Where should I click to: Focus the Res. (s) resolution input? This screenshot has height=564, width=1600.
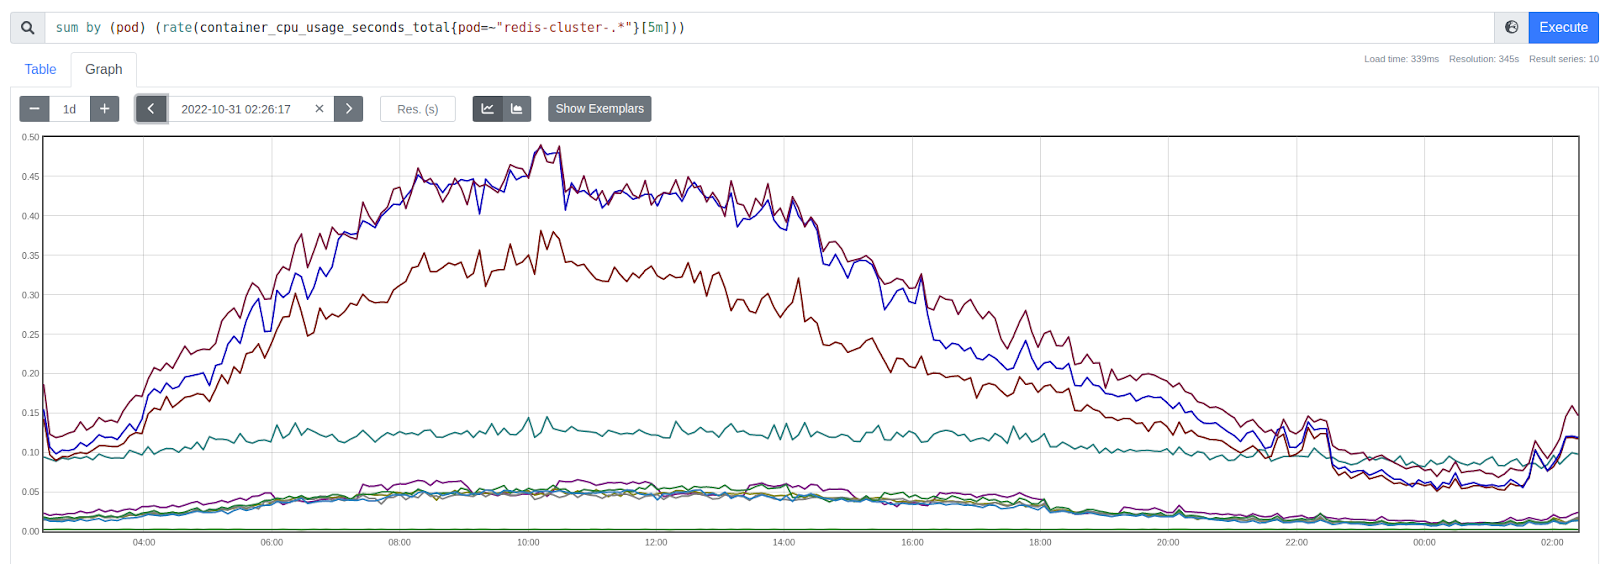417,109
